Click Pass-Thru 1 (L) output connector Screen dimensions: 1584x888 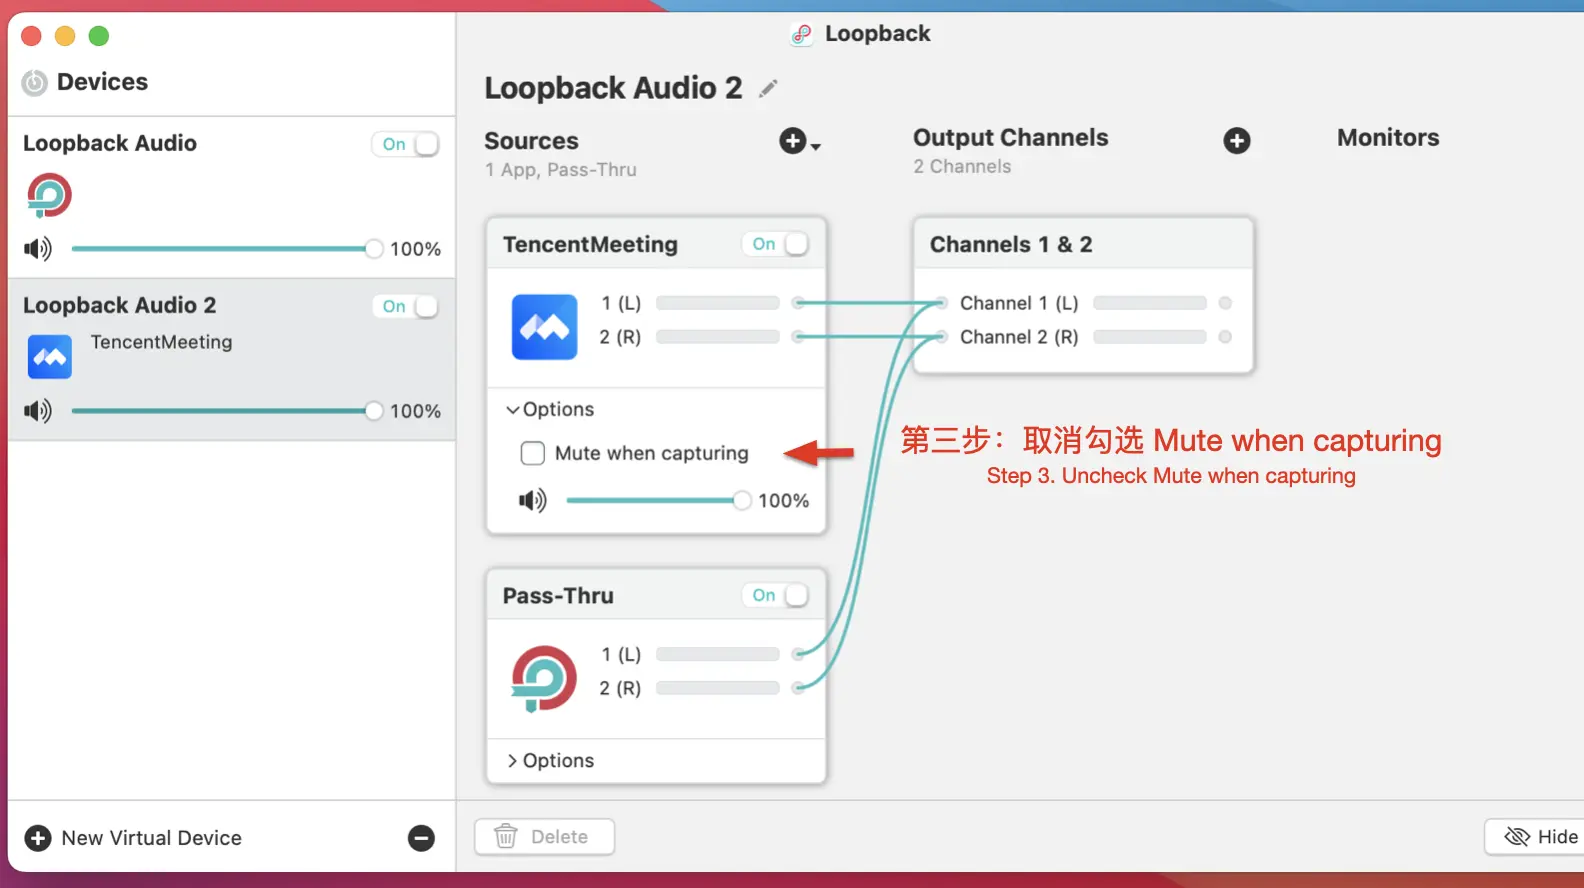798,654
